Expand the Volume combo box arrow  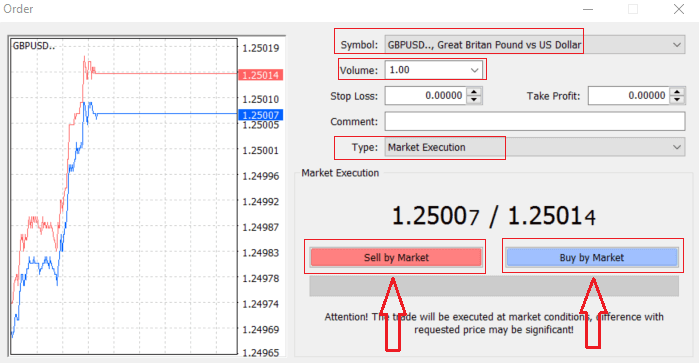[474, 70]
